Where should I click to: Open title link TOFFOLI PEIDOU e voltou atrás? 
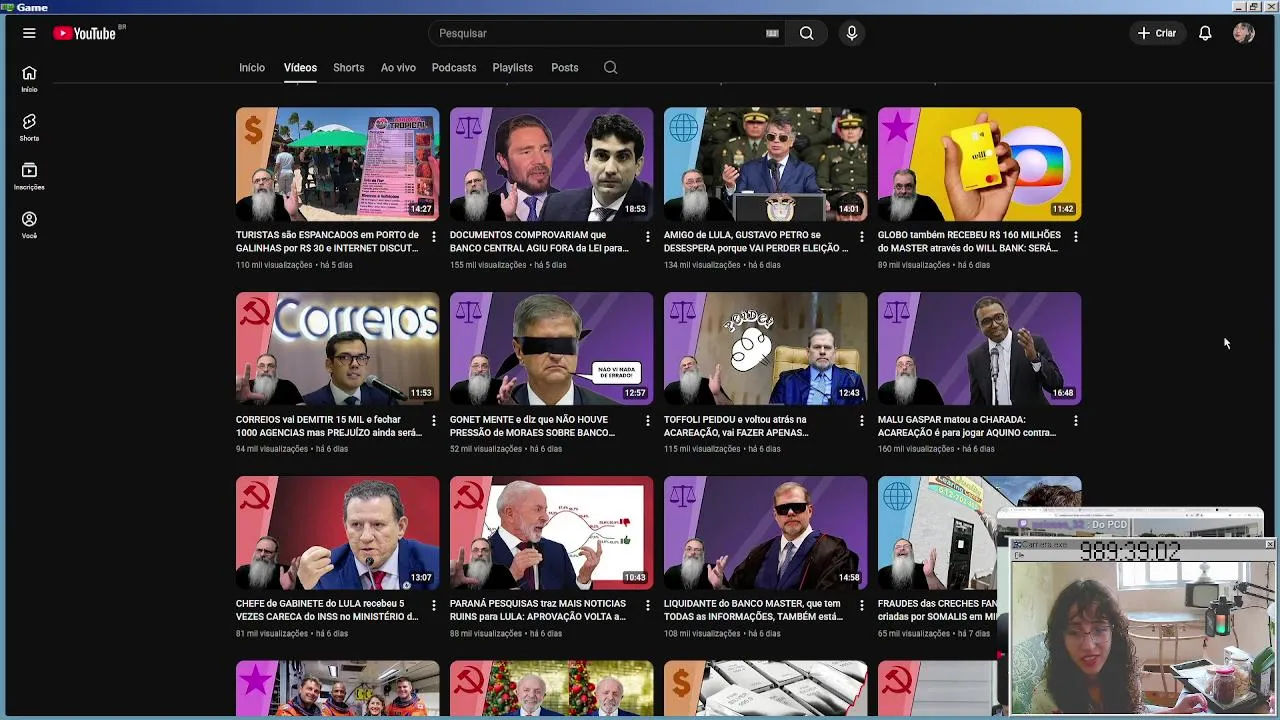[x=739, y=426]
